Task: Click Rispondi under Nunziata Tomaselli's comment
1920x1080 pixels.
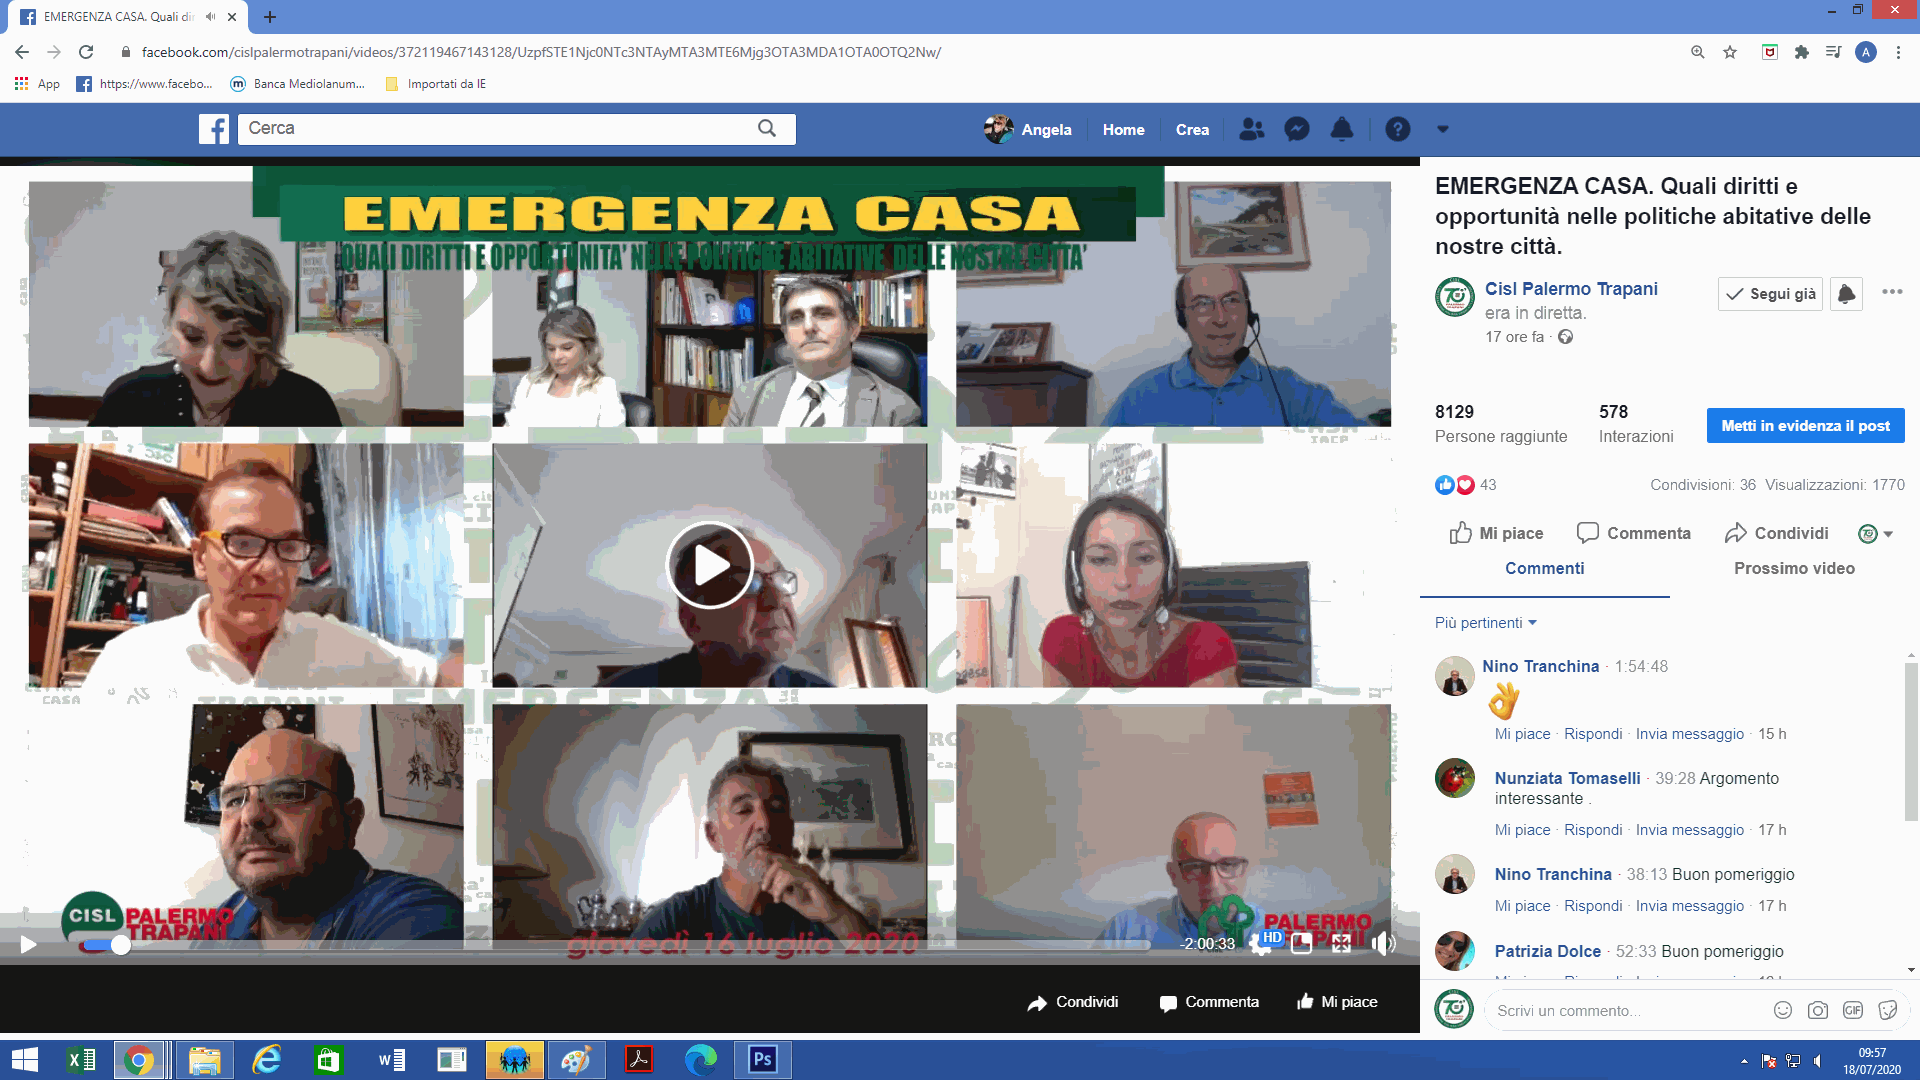Action: [1593, 830]
